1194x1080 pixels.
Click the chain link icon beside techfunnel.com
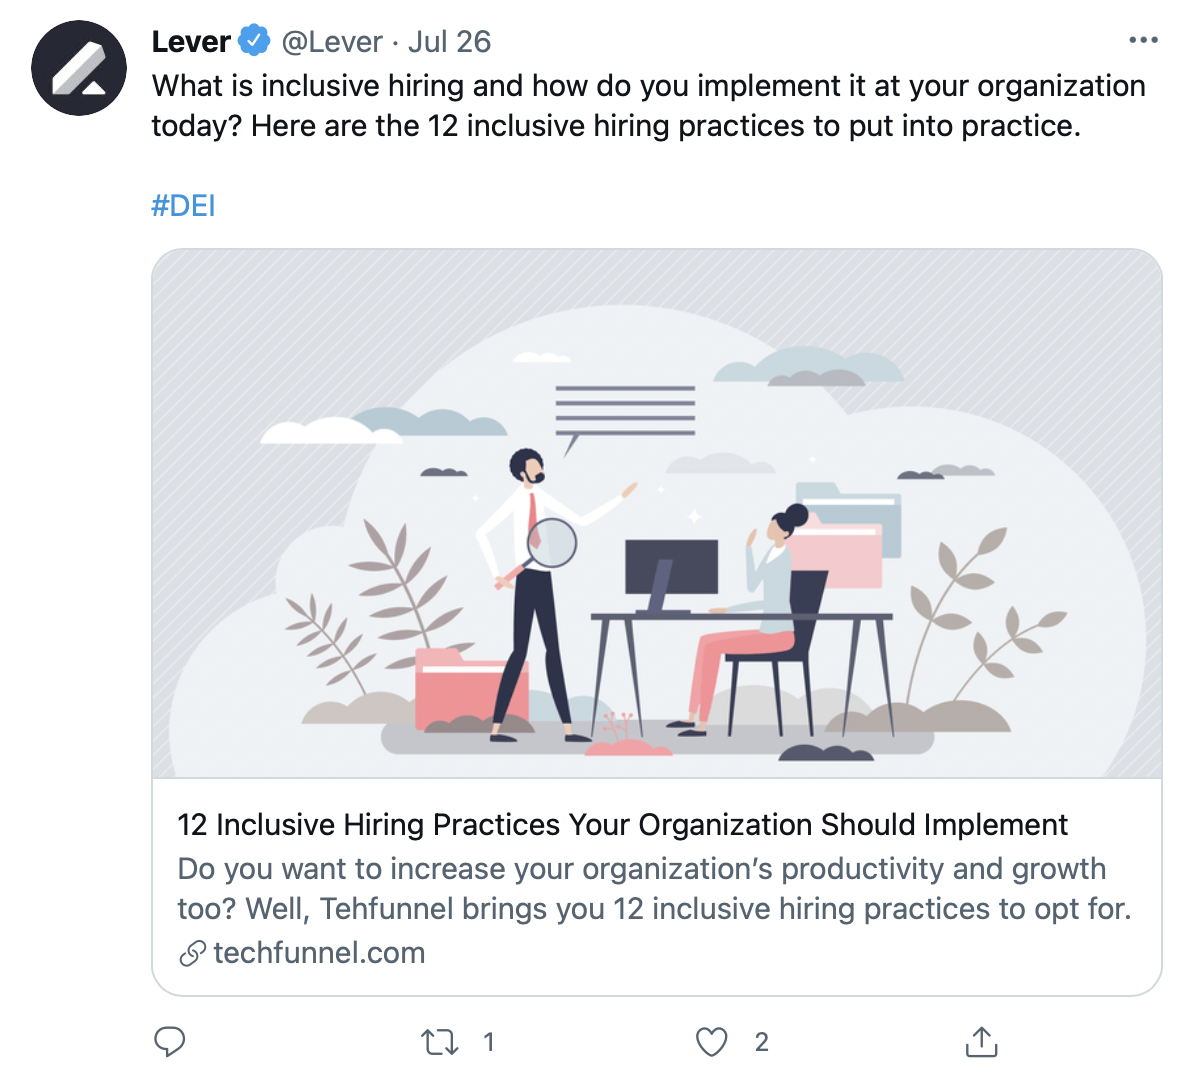click(192, 953)
